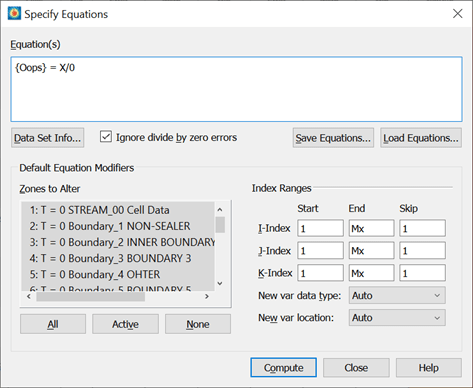Click zone list horizontal scrollbar thumb
Screen dimensions: 473x388
pos(90,296)
